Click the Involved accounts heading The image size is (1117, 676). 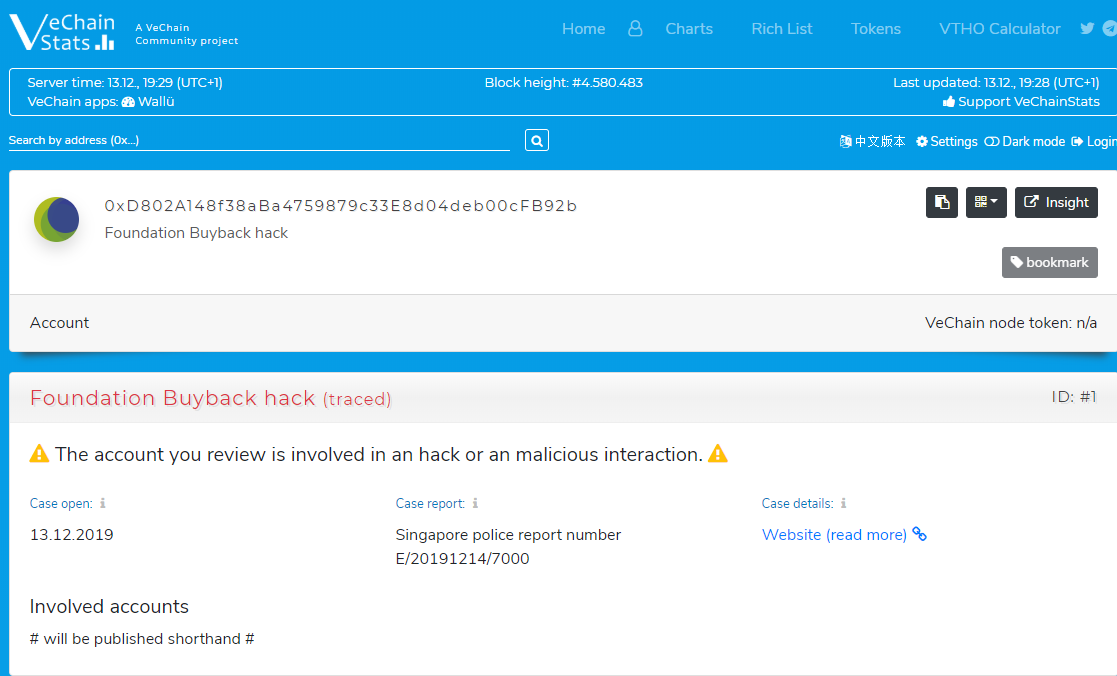tap(109, 606)
